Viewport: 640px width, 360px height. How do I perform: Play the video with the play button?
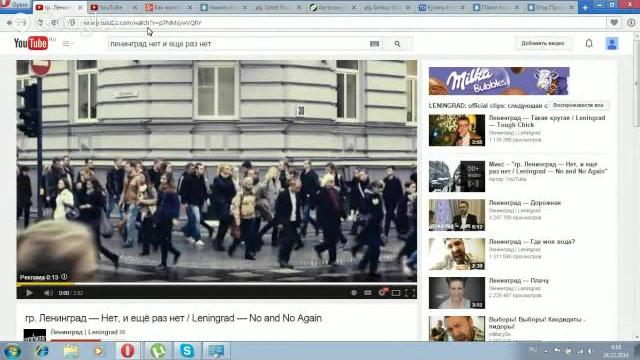[x=29, y=293]
